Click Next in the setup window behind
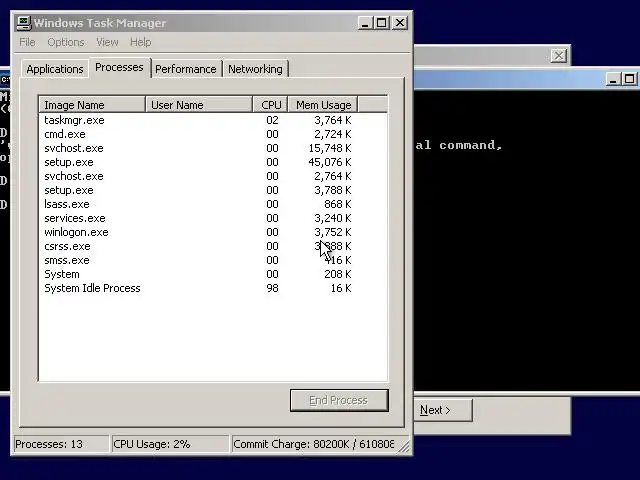The image size is (640, 480). [x=443, y=410]
